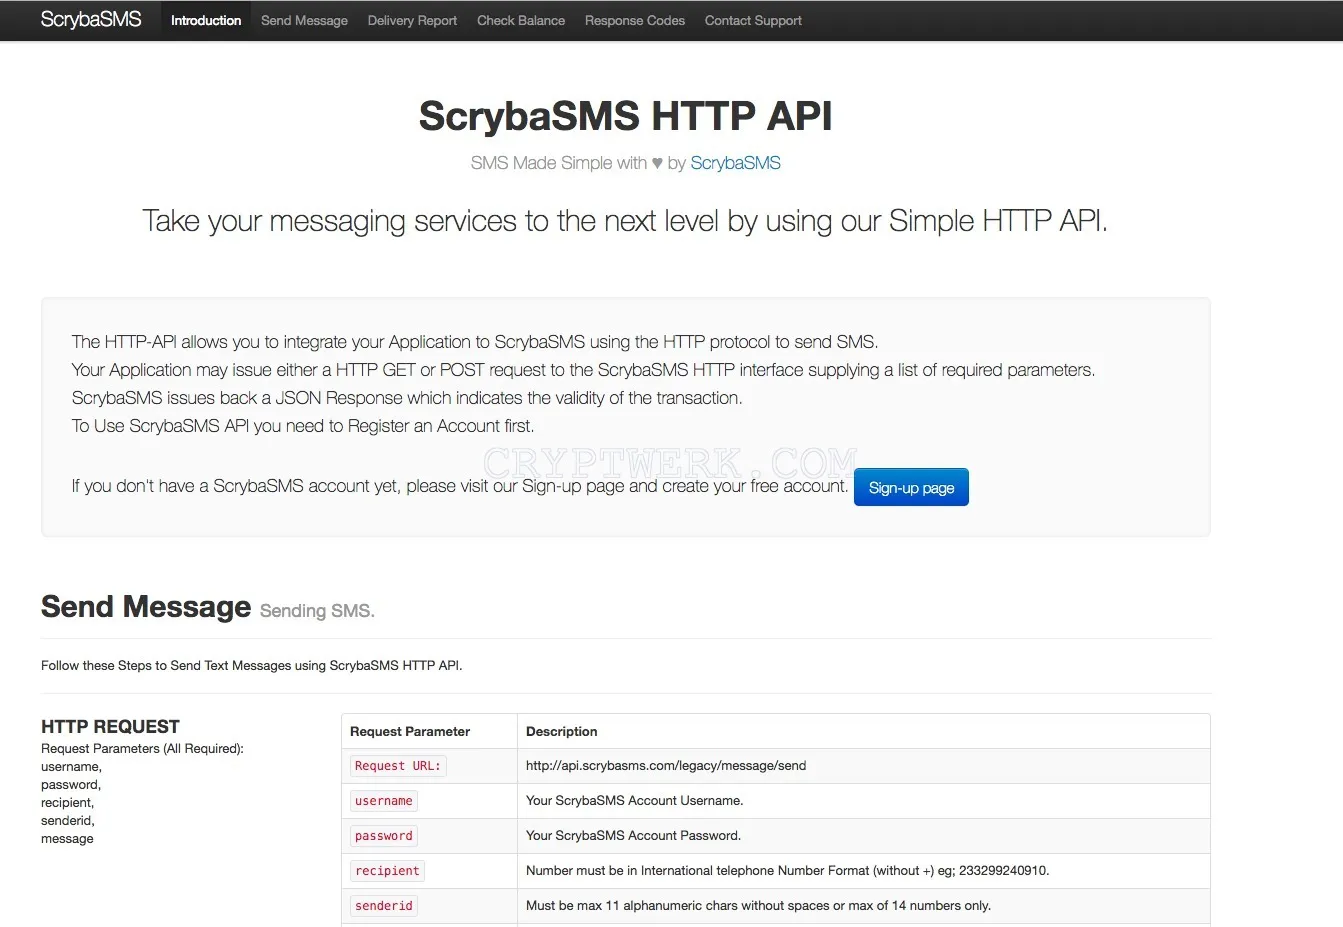Open Response Codes nav item
This screenshot has height=927, width=1343.
[x=635, y=20]
